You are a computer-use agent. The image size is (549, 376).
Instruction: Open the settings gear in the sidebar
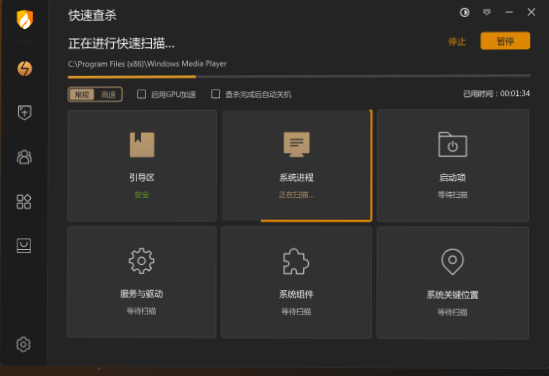click(23, 344)
